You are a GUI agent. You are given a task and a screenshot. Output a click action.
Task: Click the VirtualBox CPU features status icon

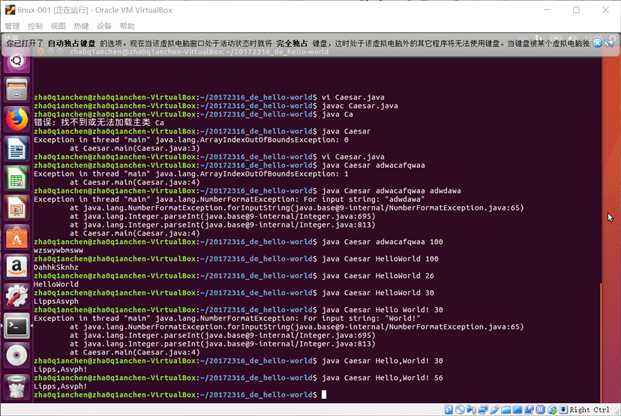(540, 410)
